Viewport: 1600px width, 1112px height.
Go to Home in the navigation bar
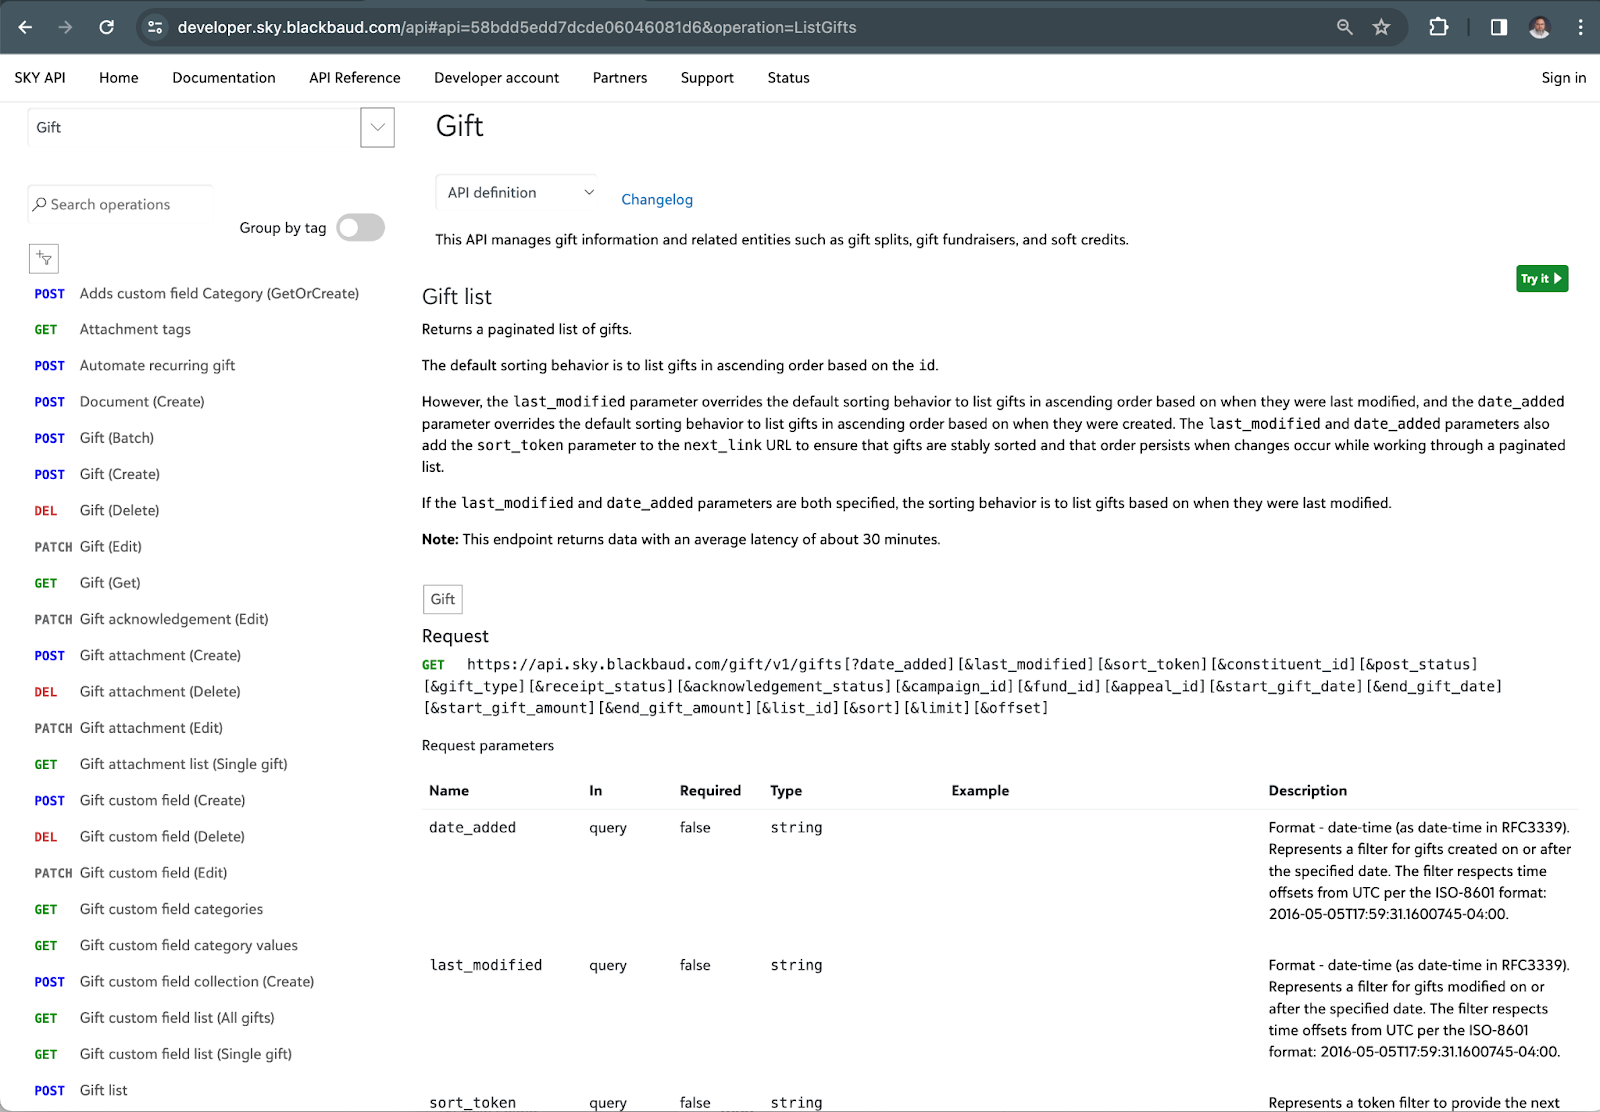click(x=119, y=77)
